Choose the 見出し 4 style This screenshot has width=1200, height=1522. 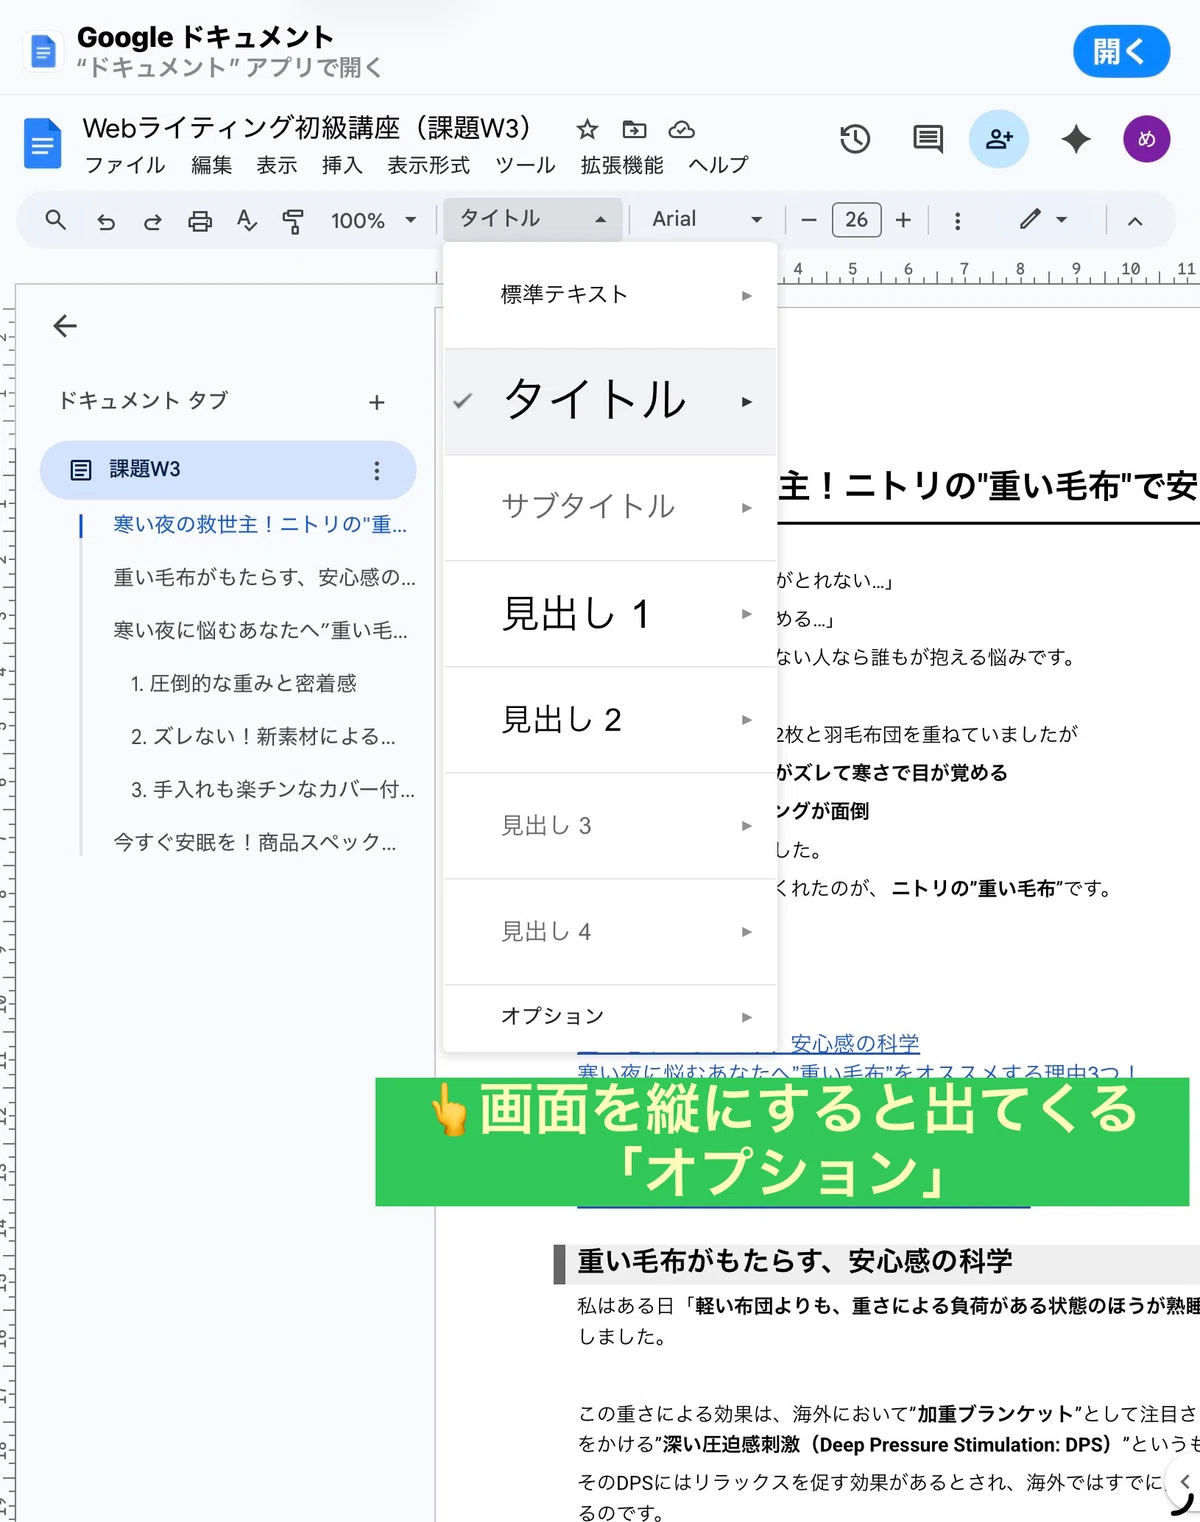coord(610,931)
